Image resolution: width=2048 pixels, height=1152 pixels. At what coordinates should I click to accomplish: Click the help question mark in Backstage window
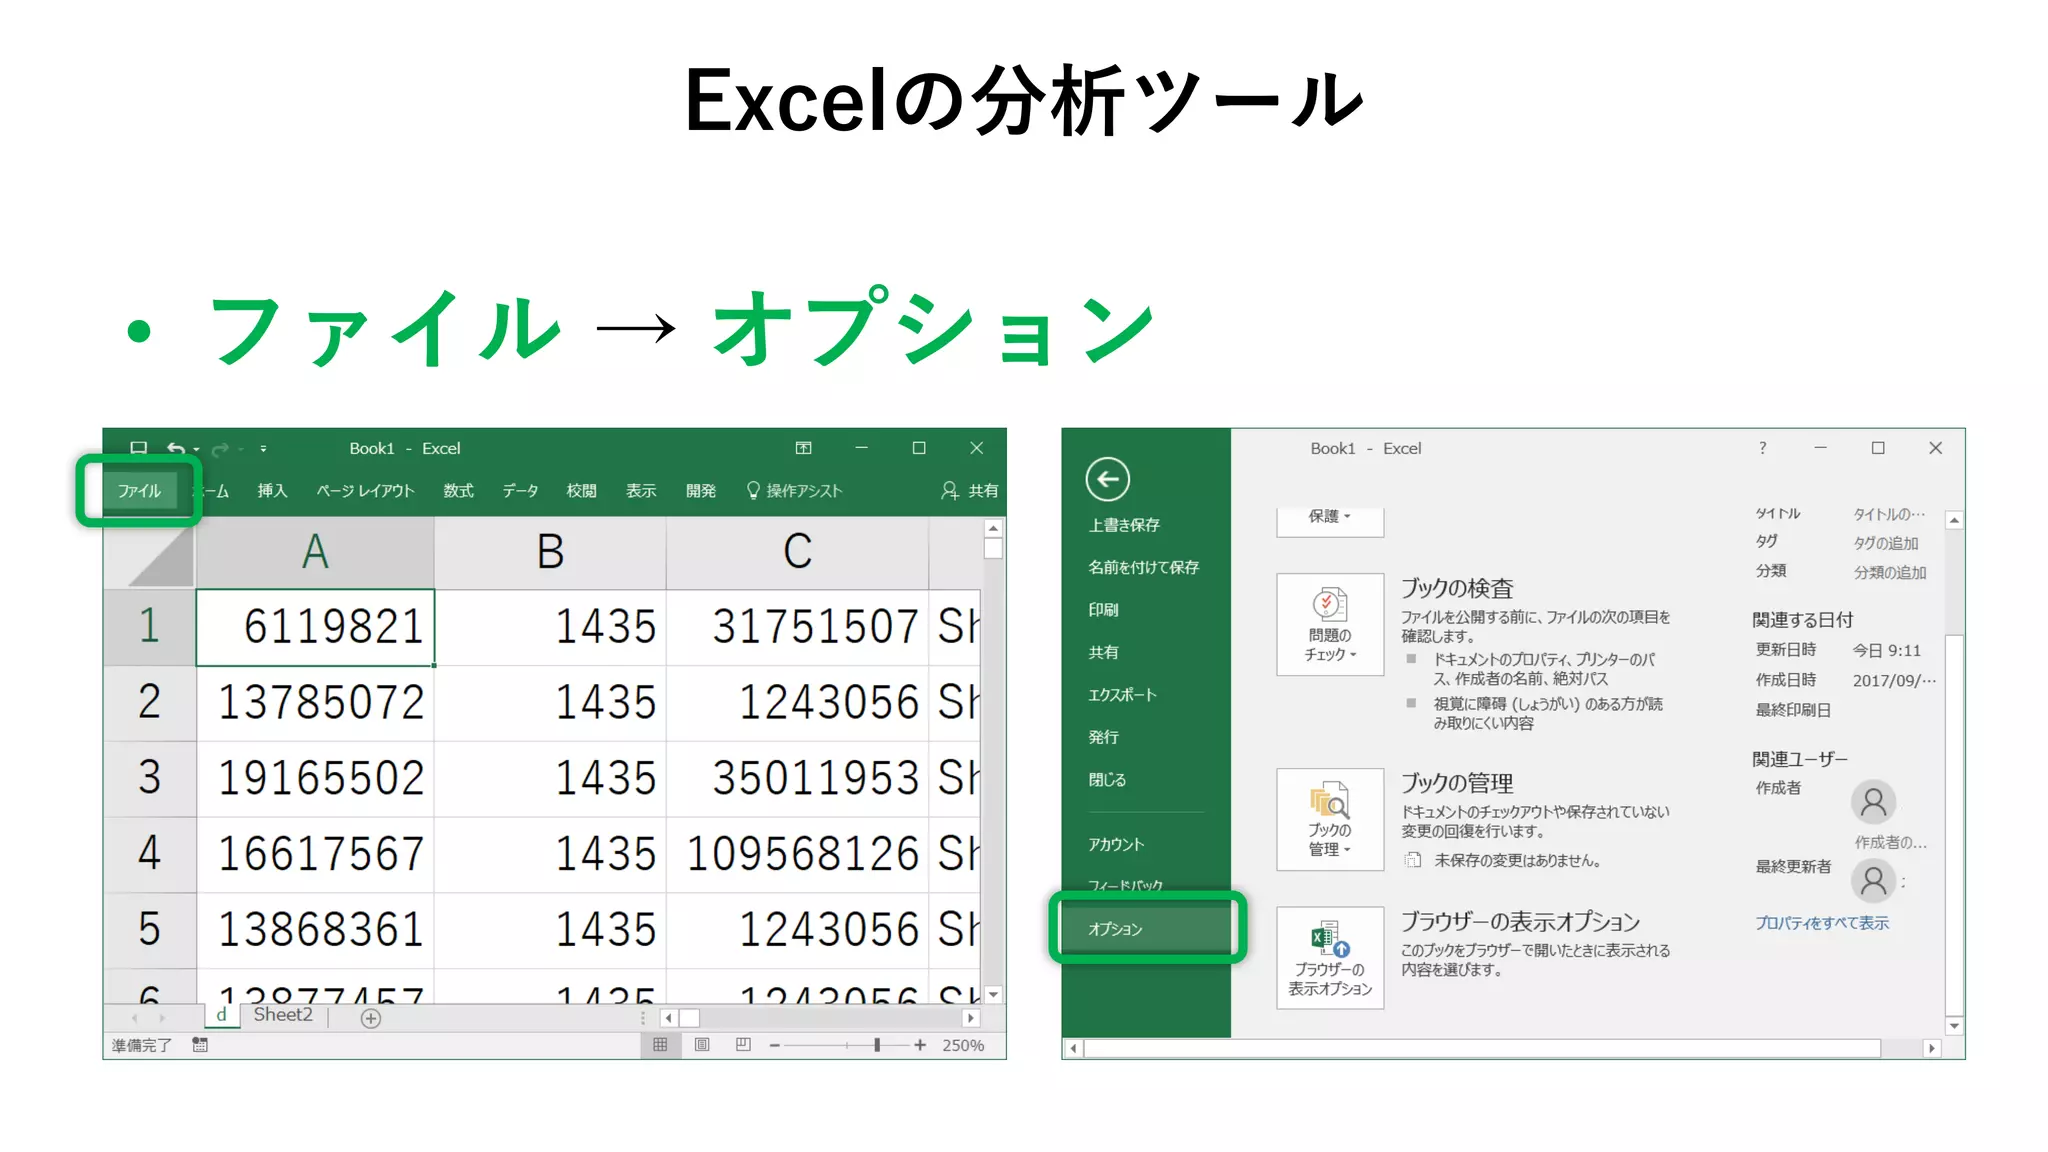coord(1762,448)
